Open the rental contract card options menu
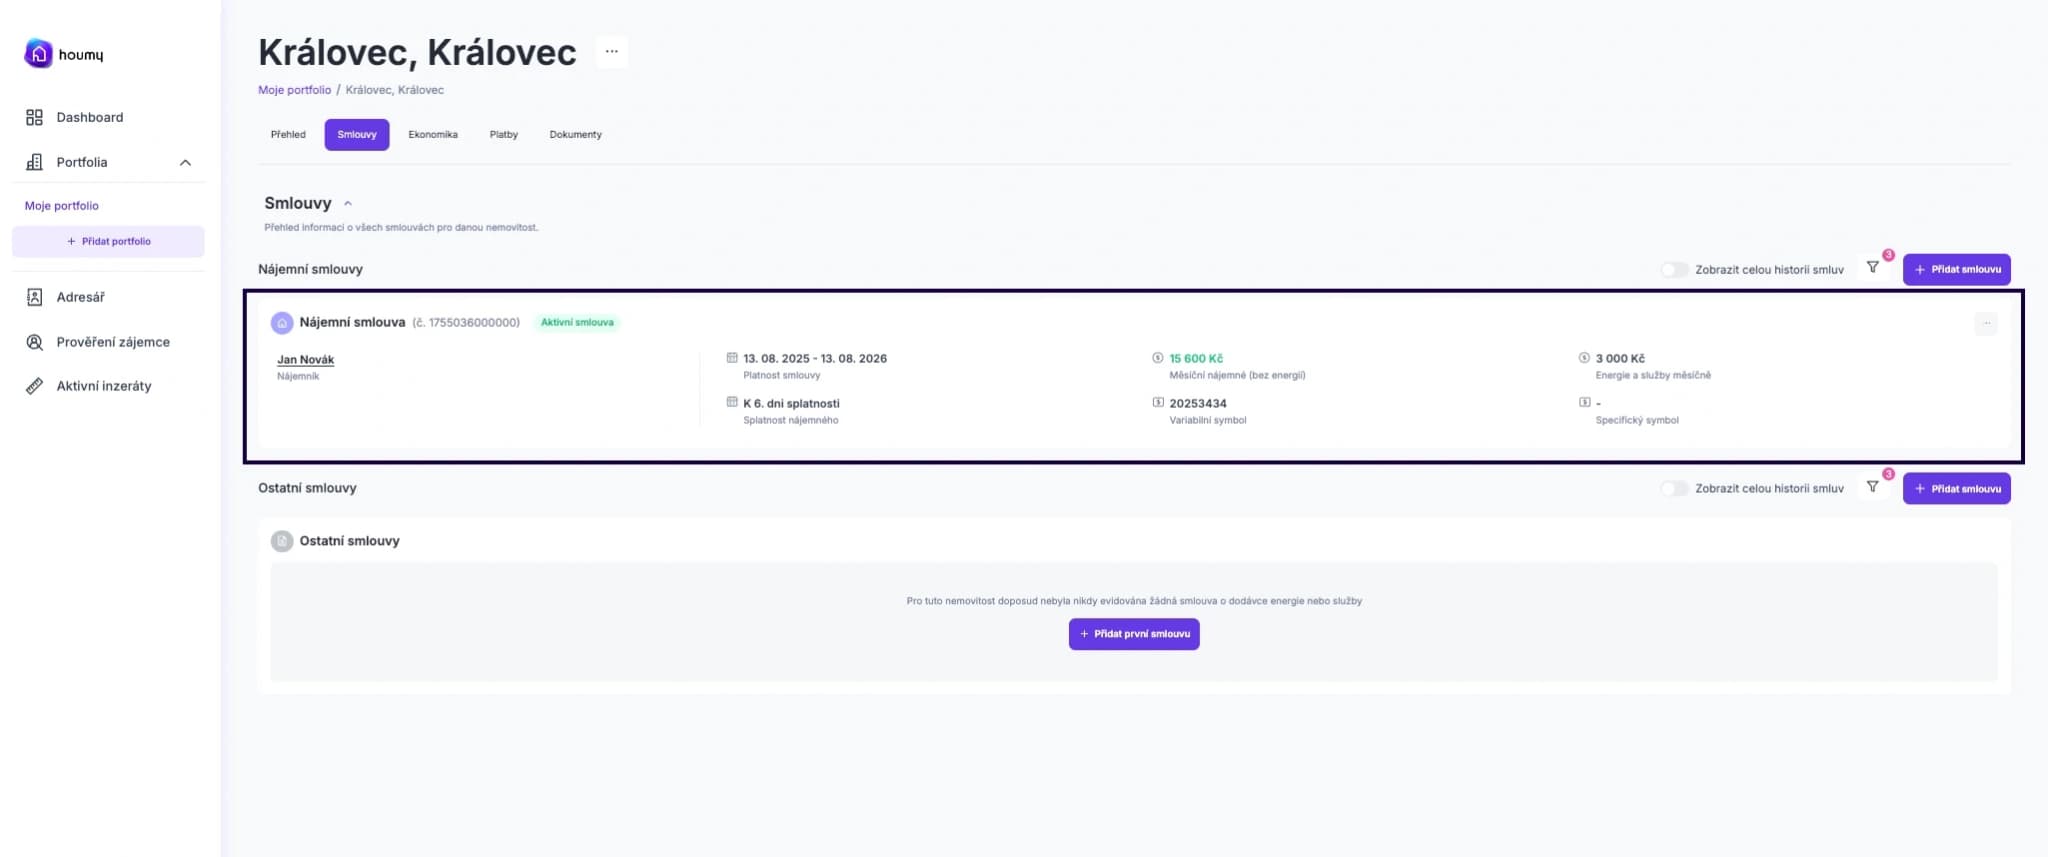This screenshot has height=857, width=2048. tap(1986, 323)
